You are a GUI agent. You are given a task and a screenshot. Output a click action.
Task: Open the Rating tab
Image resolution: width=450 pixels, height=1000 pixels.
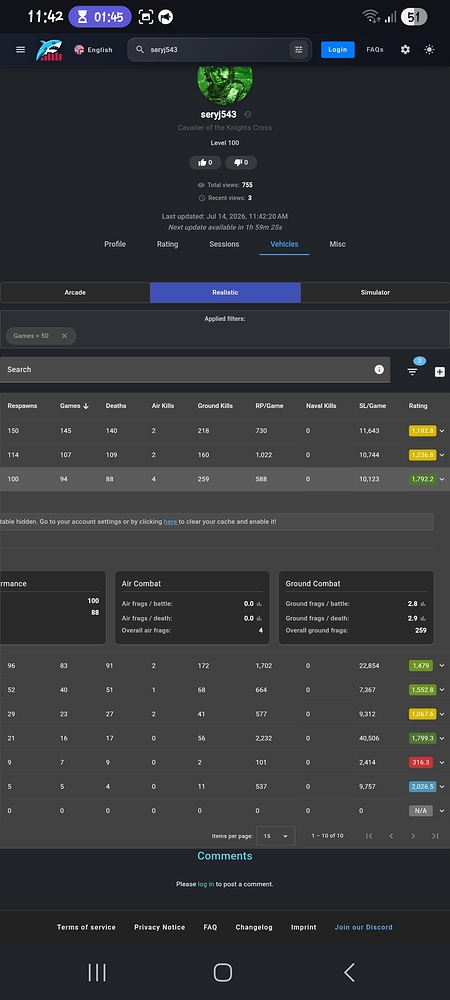click(168, 244)
